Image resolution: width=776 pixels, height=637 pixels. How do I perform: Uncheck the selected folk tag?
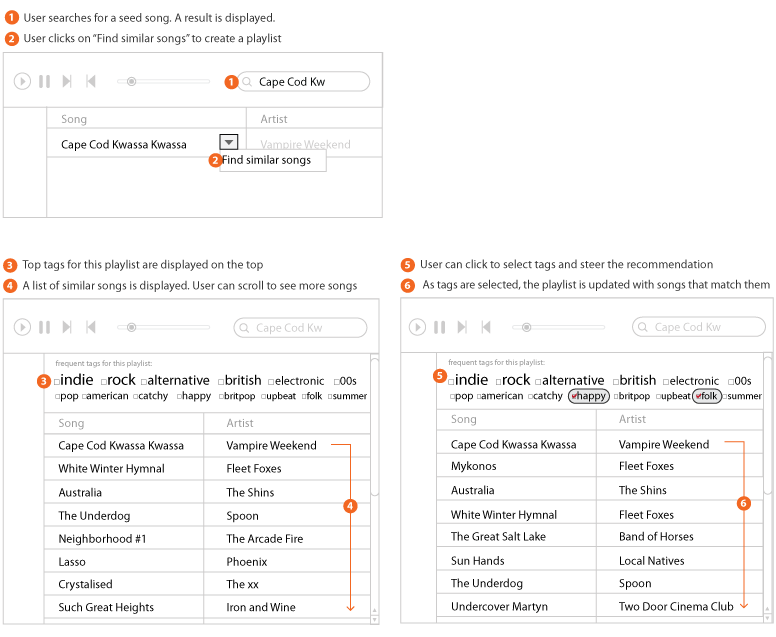pyautogui.click(x=707, y=396)
